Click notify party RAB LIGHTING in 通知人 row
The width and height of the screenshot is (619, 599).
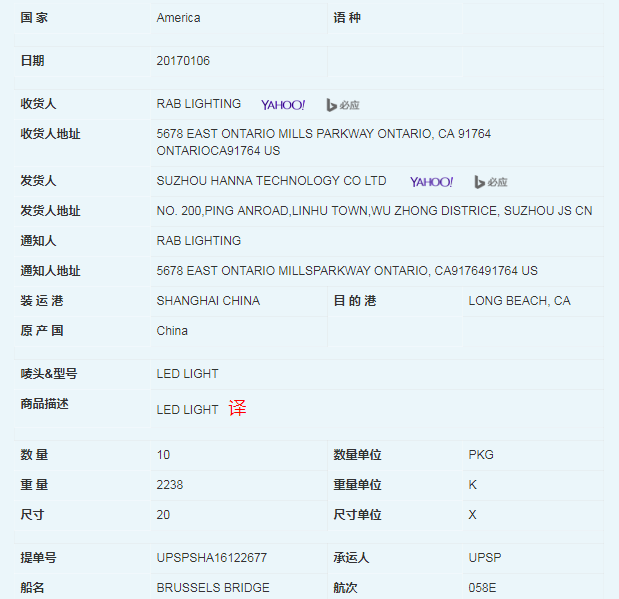point(199,241)
